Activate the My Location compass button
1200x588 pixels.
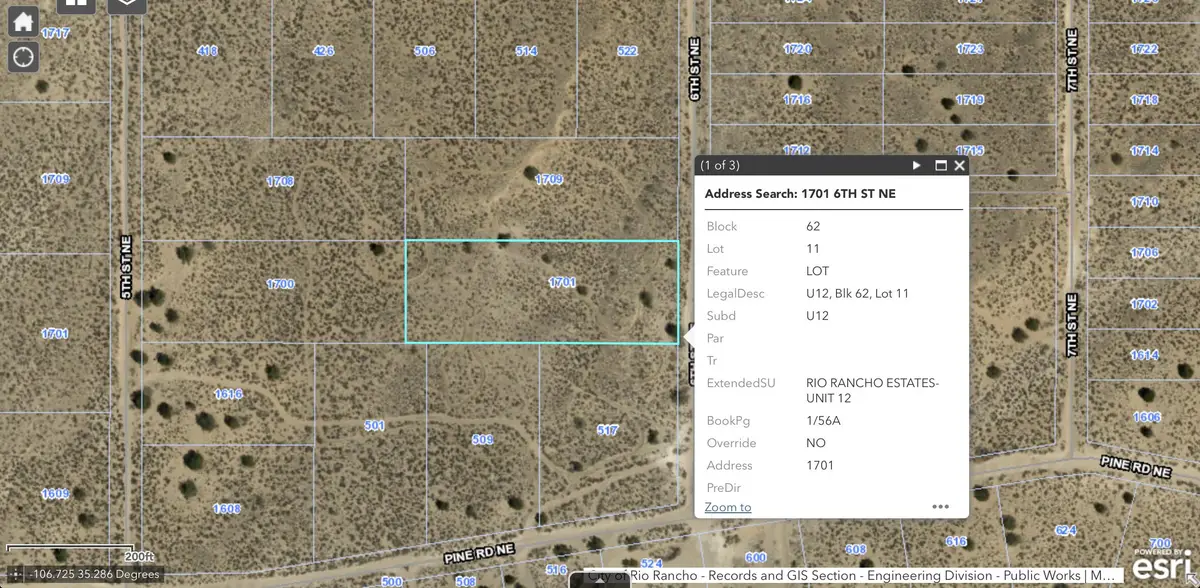coord(24,56)
